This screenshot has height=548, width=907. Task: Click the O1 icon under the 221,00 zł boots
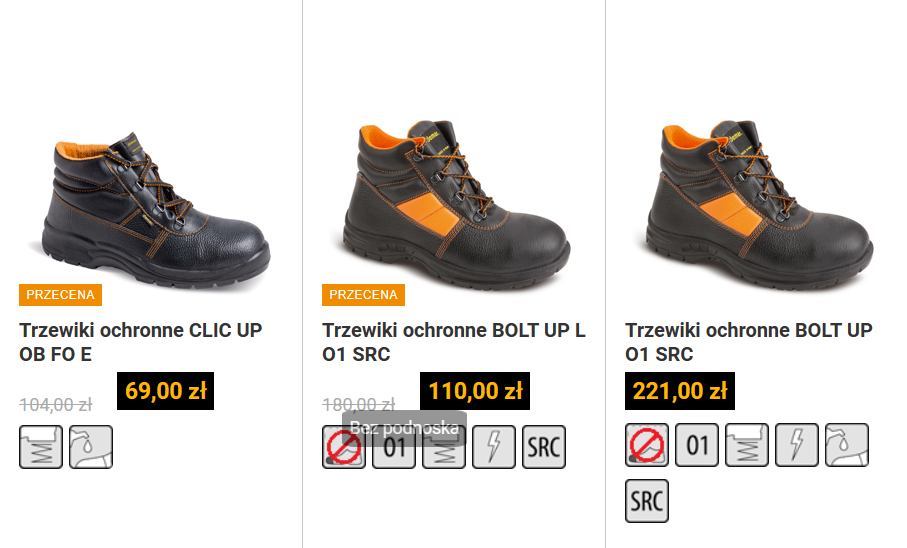pos(696,444)
